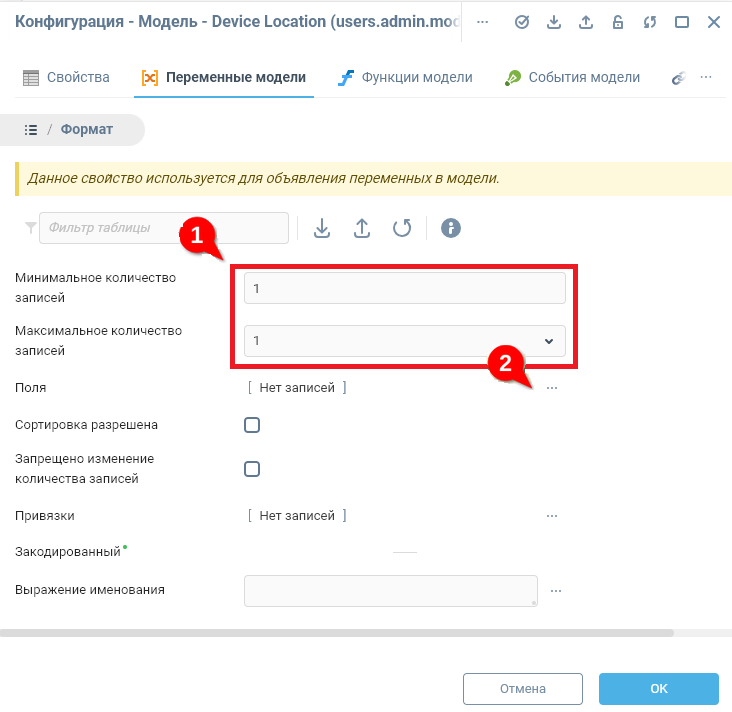Open ellipsis editor for Привязки row
The width and height of the screenshot is (732, 712).
pyautogui.click(x=551, y=516)
